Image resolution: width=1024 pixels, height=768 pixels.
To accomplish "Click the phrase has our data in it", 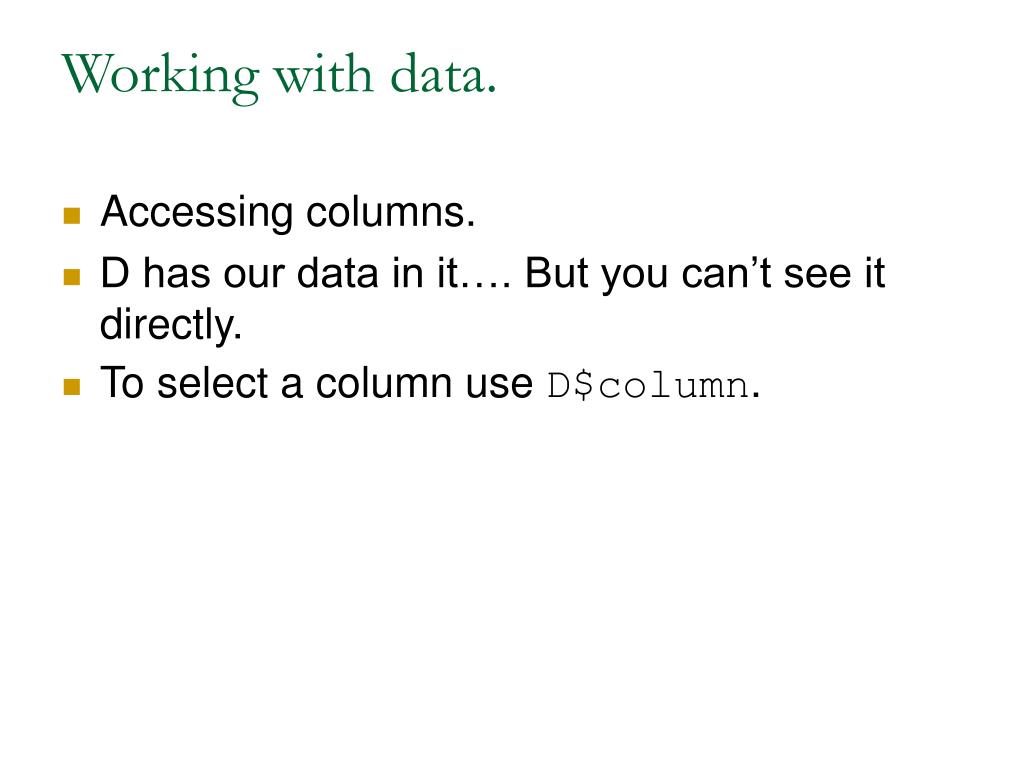I will click(300, 273).
